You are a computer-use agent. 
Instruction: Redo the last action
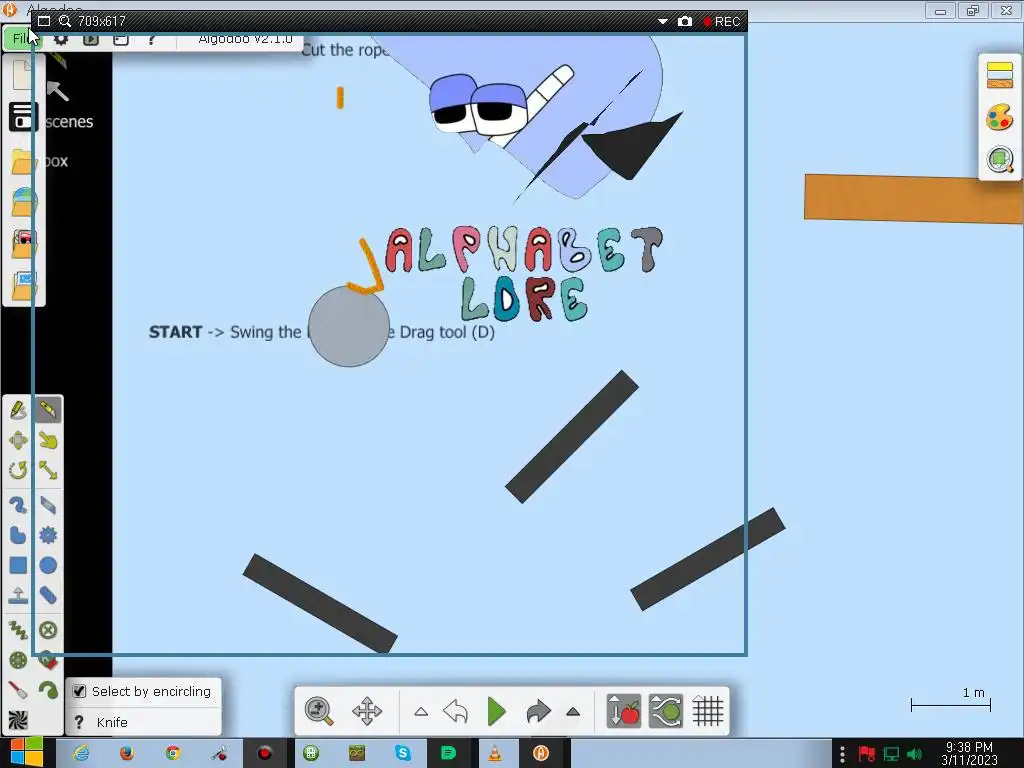pyautogui.click(x=538, y=711)
